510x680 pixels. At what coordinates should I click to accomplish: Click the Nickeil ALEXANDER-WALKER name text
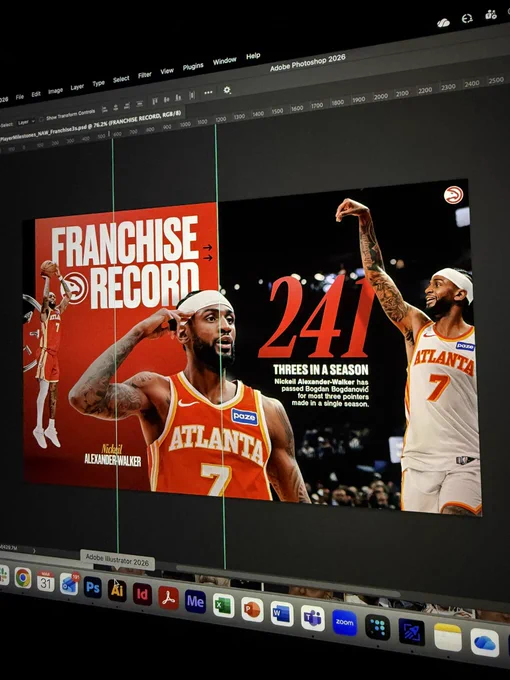point(113,455)
